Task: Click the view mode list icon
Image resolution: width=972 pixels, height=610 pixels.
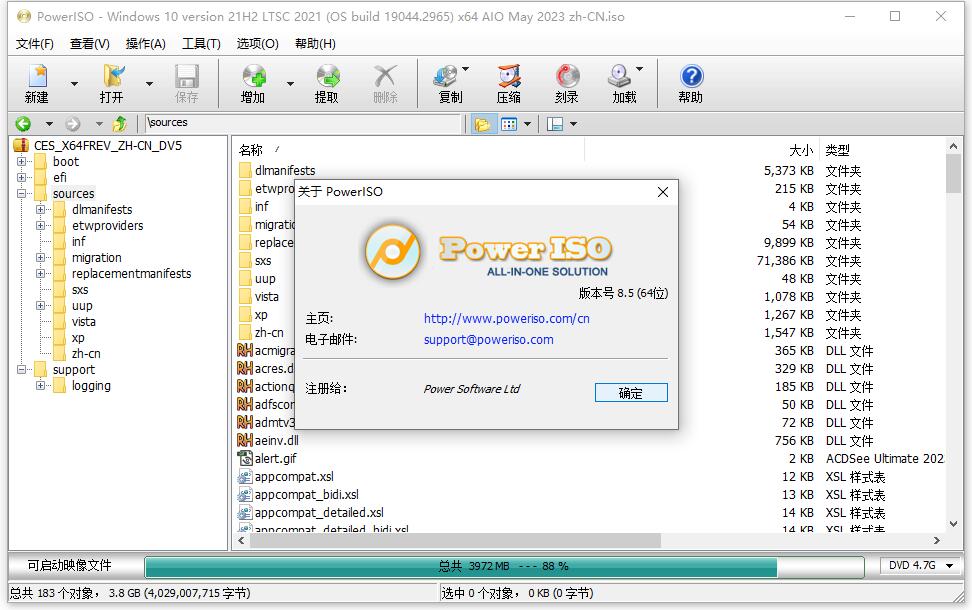Action: pyautogui.click(x=509, y=125)
